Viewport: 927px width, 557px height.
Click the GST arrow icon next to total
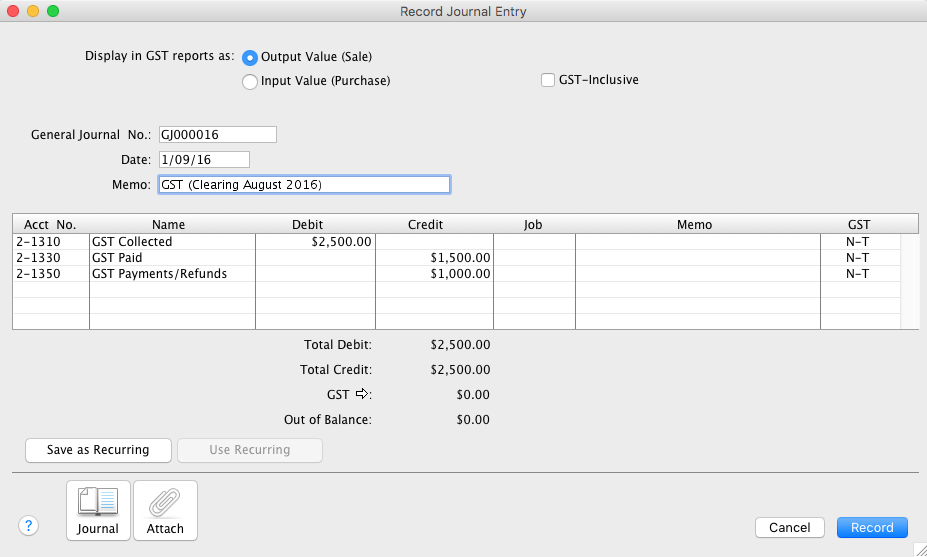pyautogui.click(x=362, y=394)
